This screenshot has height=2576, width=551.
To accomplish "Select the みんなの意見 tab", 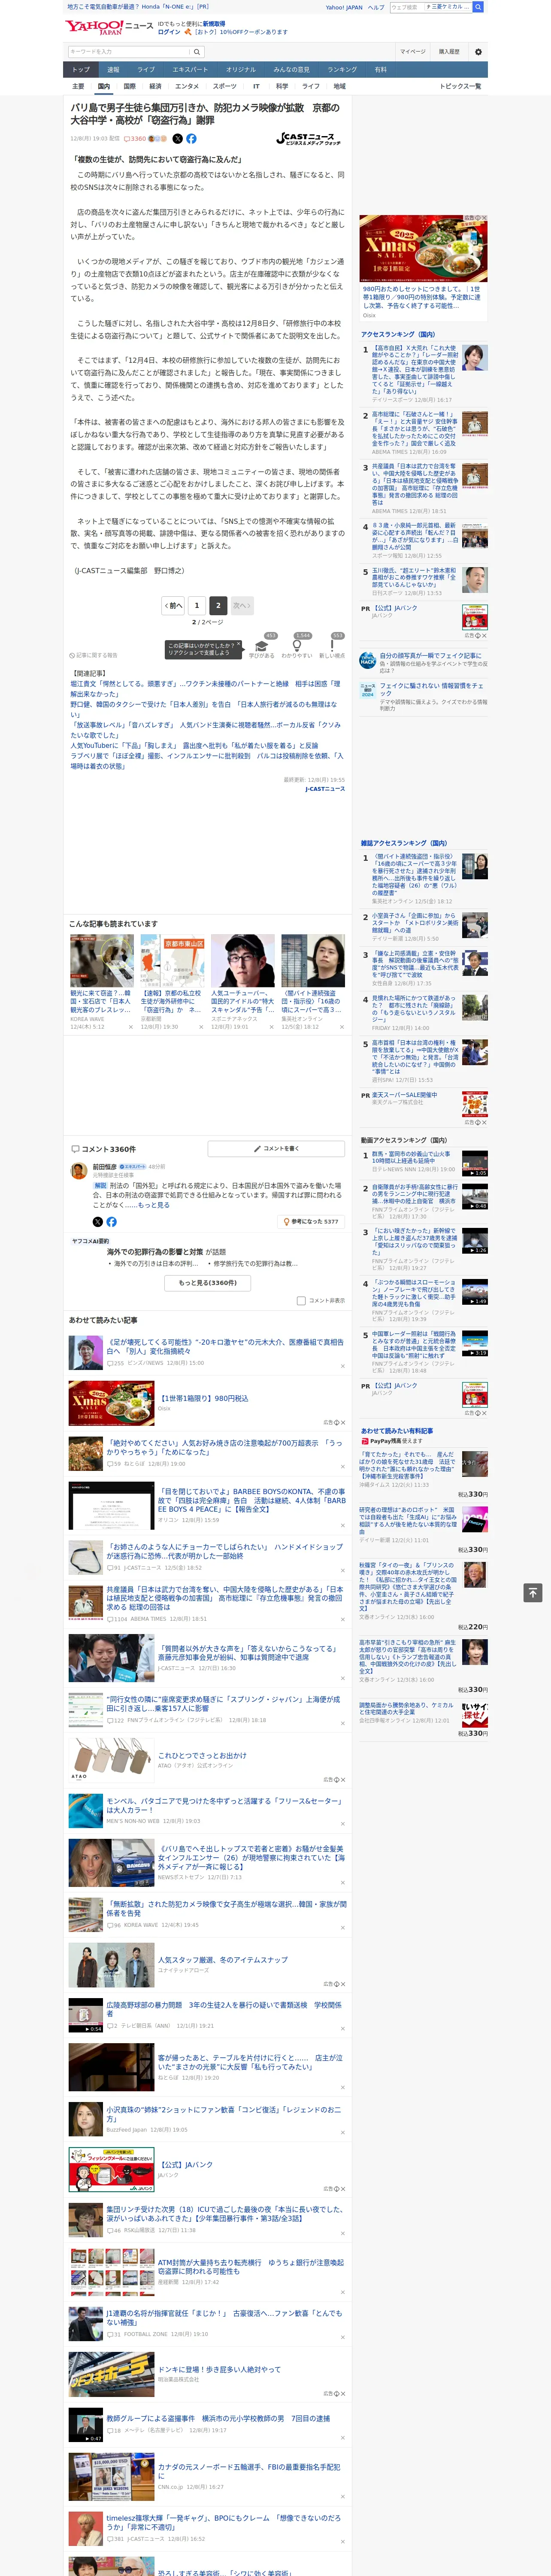I will (291, 70).
